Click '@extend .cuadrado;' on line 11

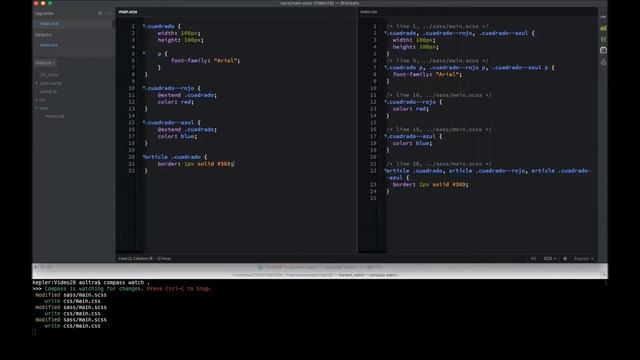[x=187, y=95]
